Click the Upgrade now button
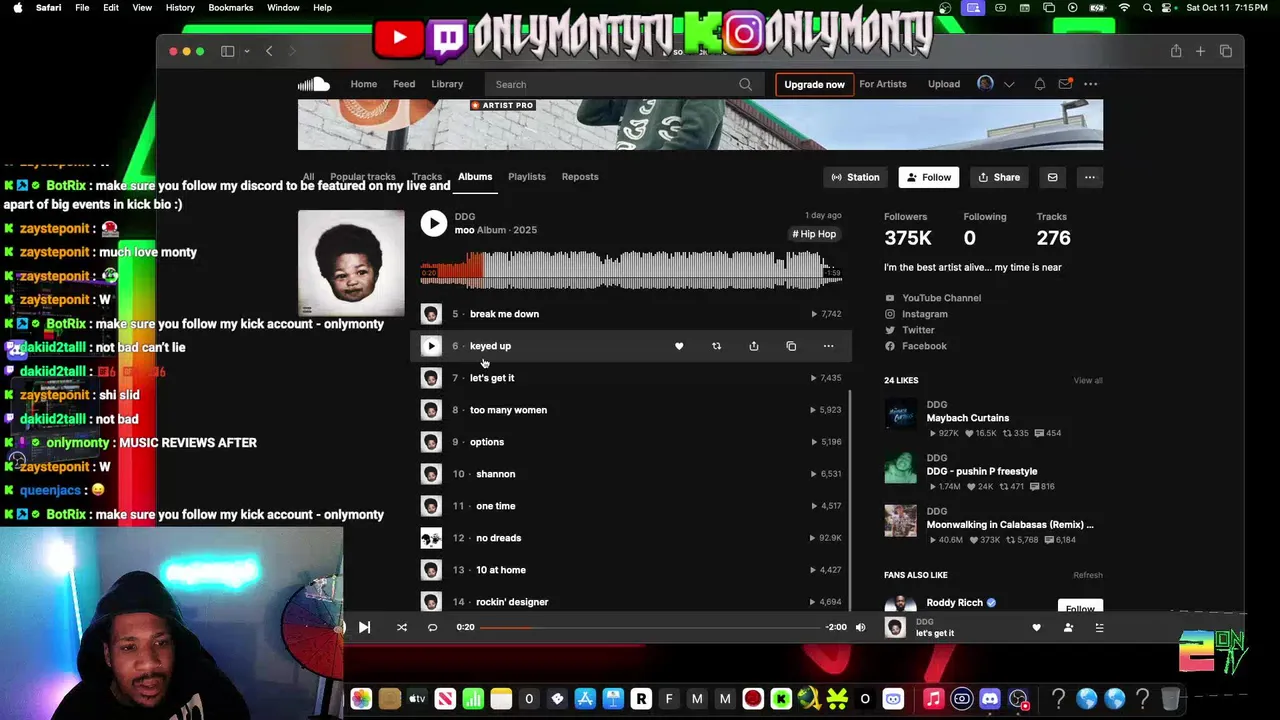 click(x=814, y=84)
